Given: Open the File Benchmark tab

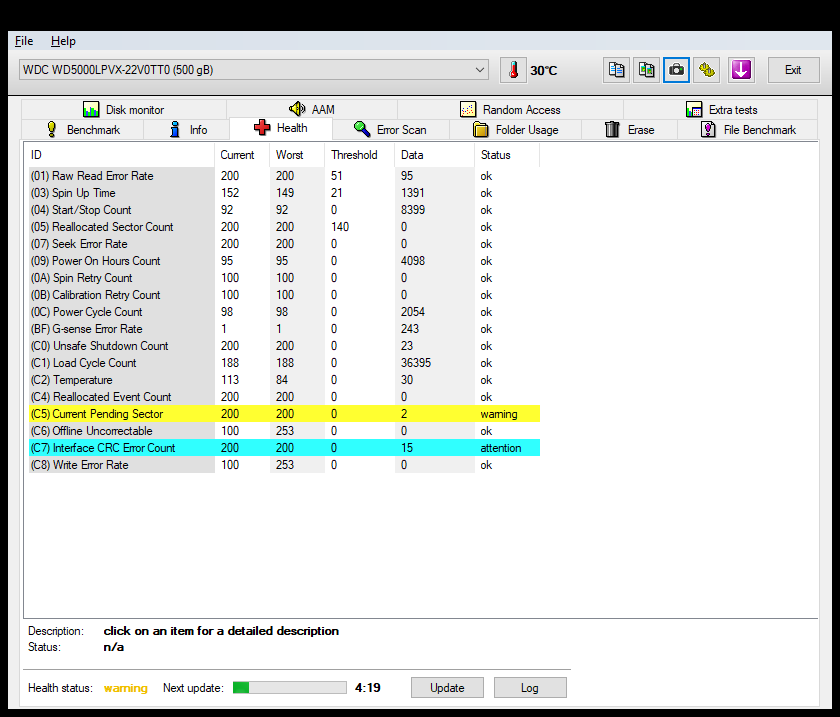Looking at the screenshot, I should (748, 130).
